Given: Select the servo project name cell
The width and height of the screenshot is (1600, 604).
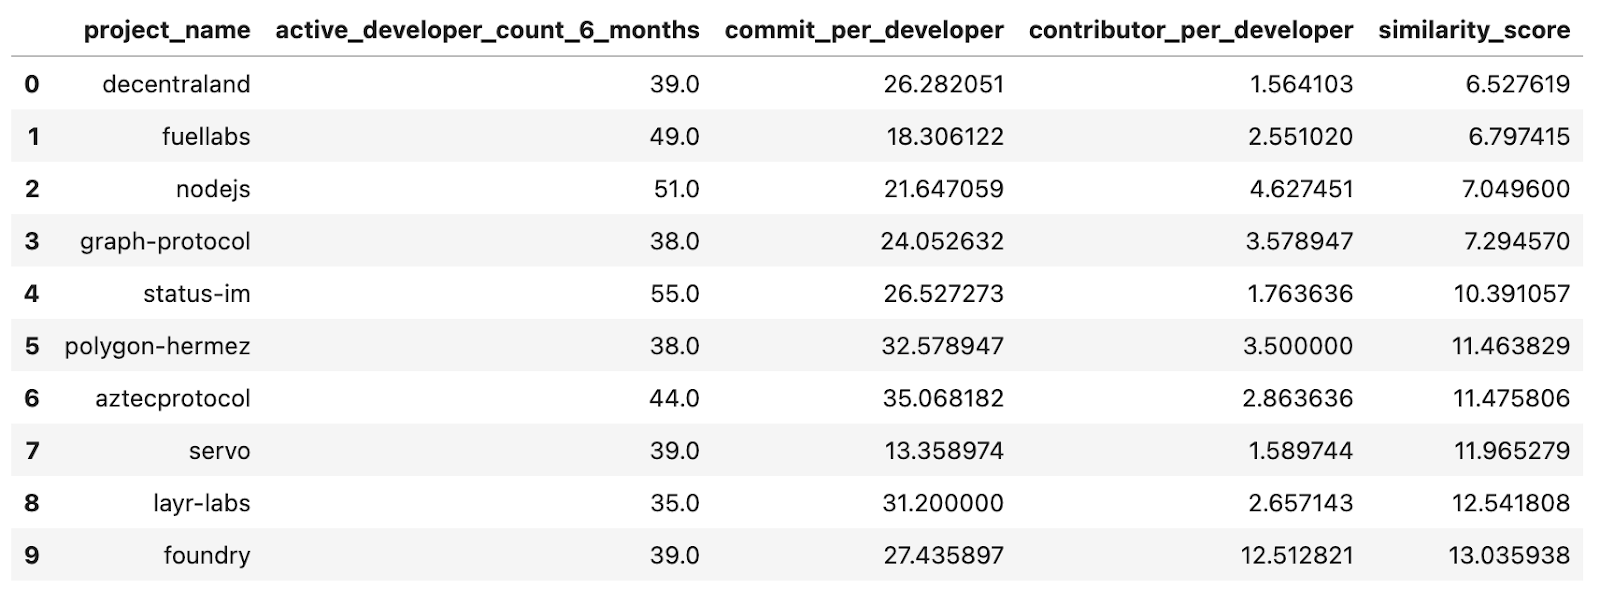Looking at the screenshot, I should [219, 451].
